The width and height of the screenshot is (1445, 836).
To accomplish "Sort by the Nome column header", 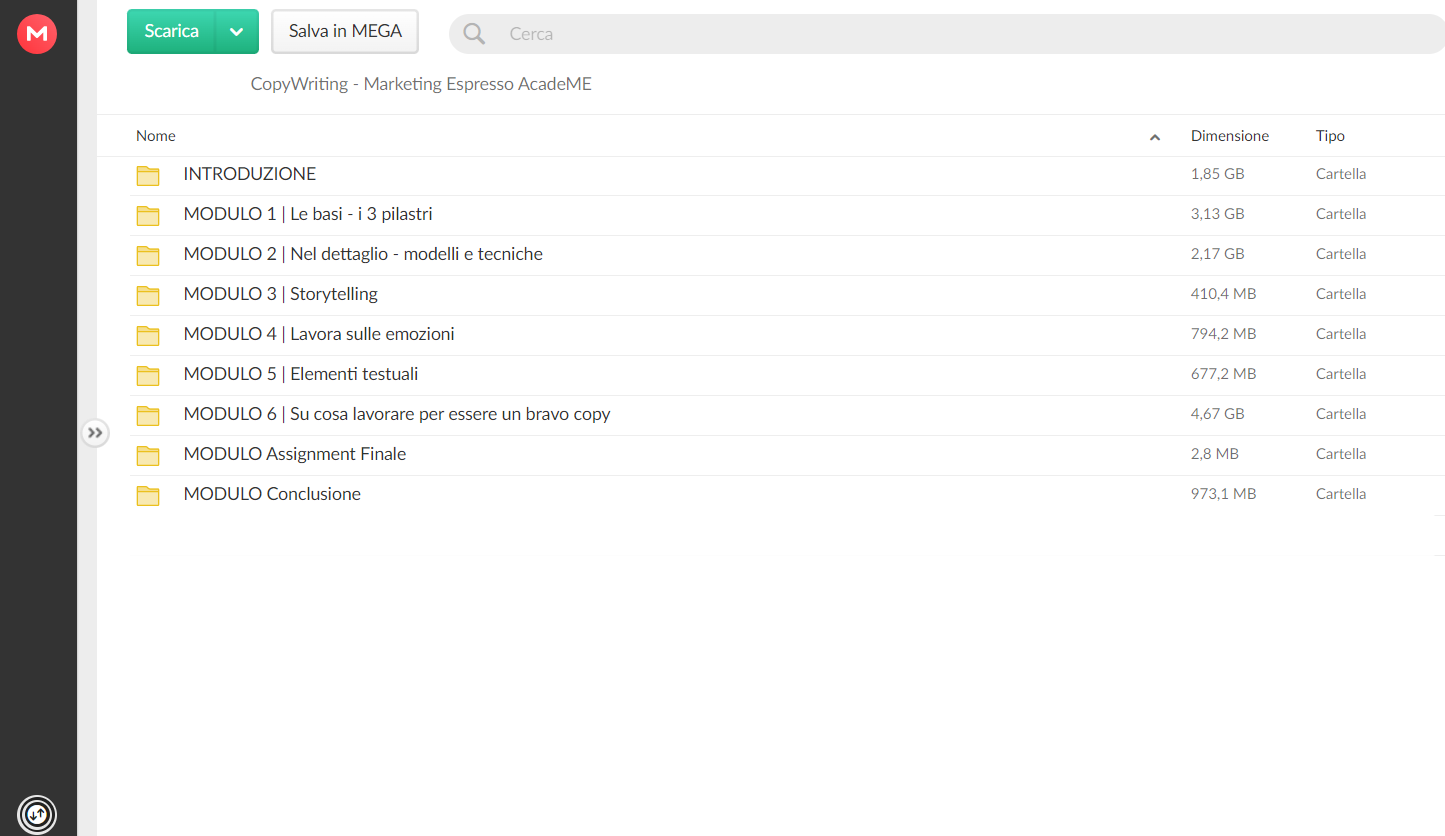I will (x=156, y=136).
